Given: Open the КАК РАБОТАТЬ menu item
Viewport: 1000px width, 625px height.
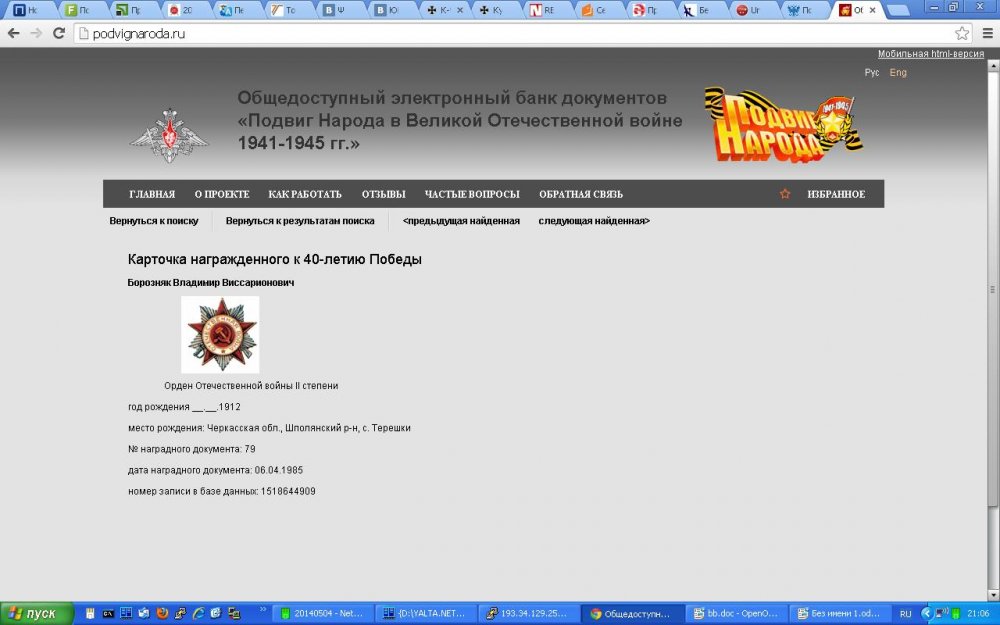Looking at the screenshot, I should pyautogui.click(x=305, y=194).
